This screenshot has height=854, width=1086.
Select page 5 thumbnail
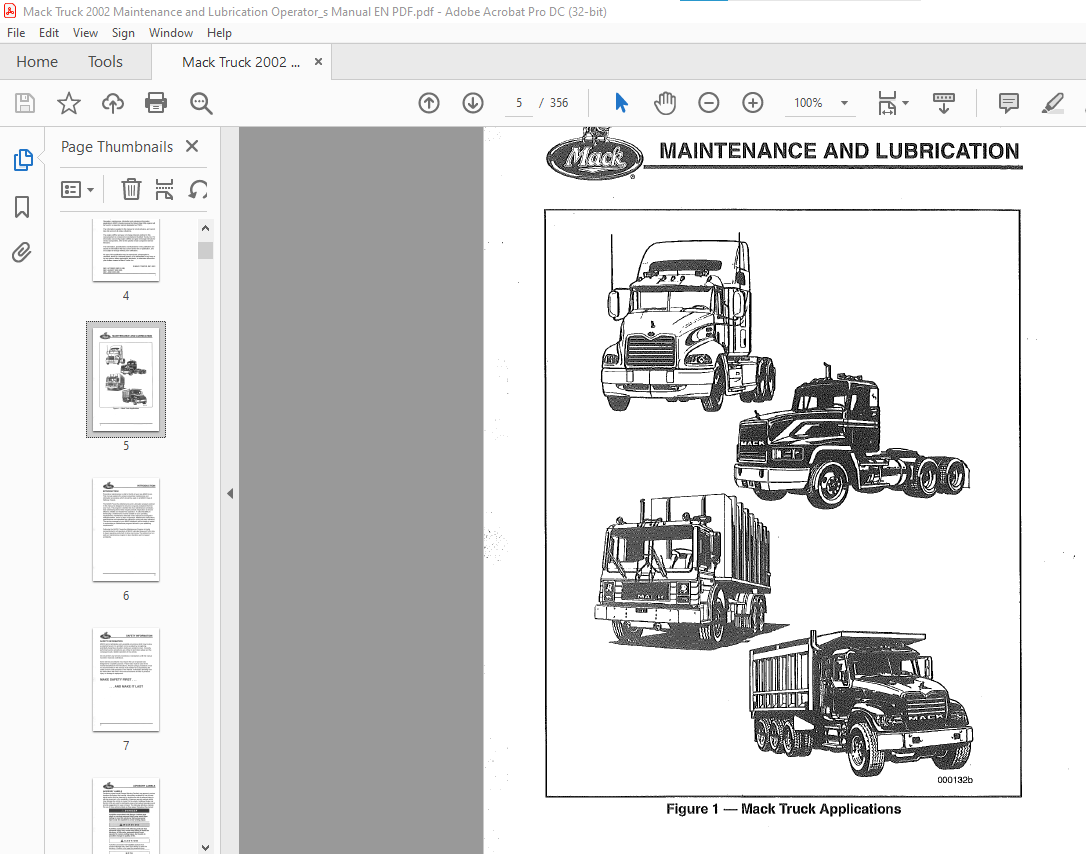[x=126, y=379]
